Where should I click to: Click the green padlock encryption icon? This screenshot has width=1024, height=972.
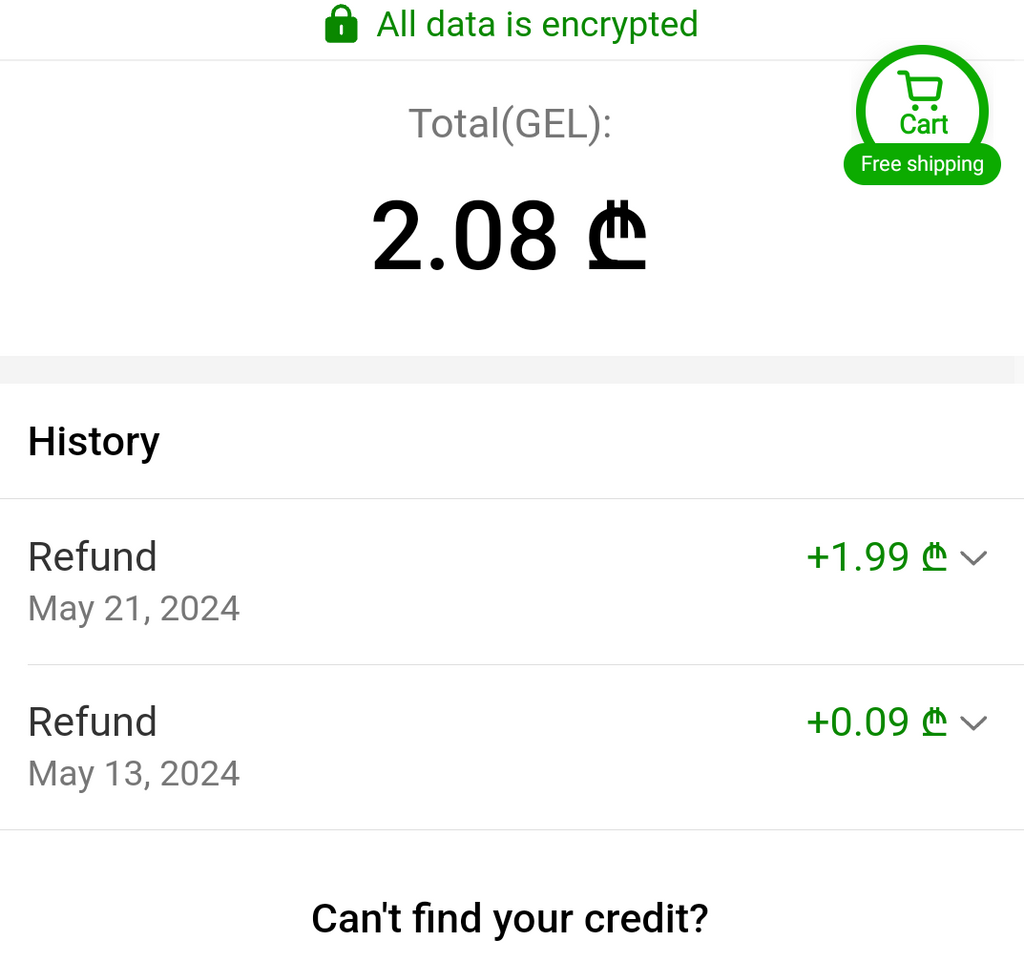(341, 24)
